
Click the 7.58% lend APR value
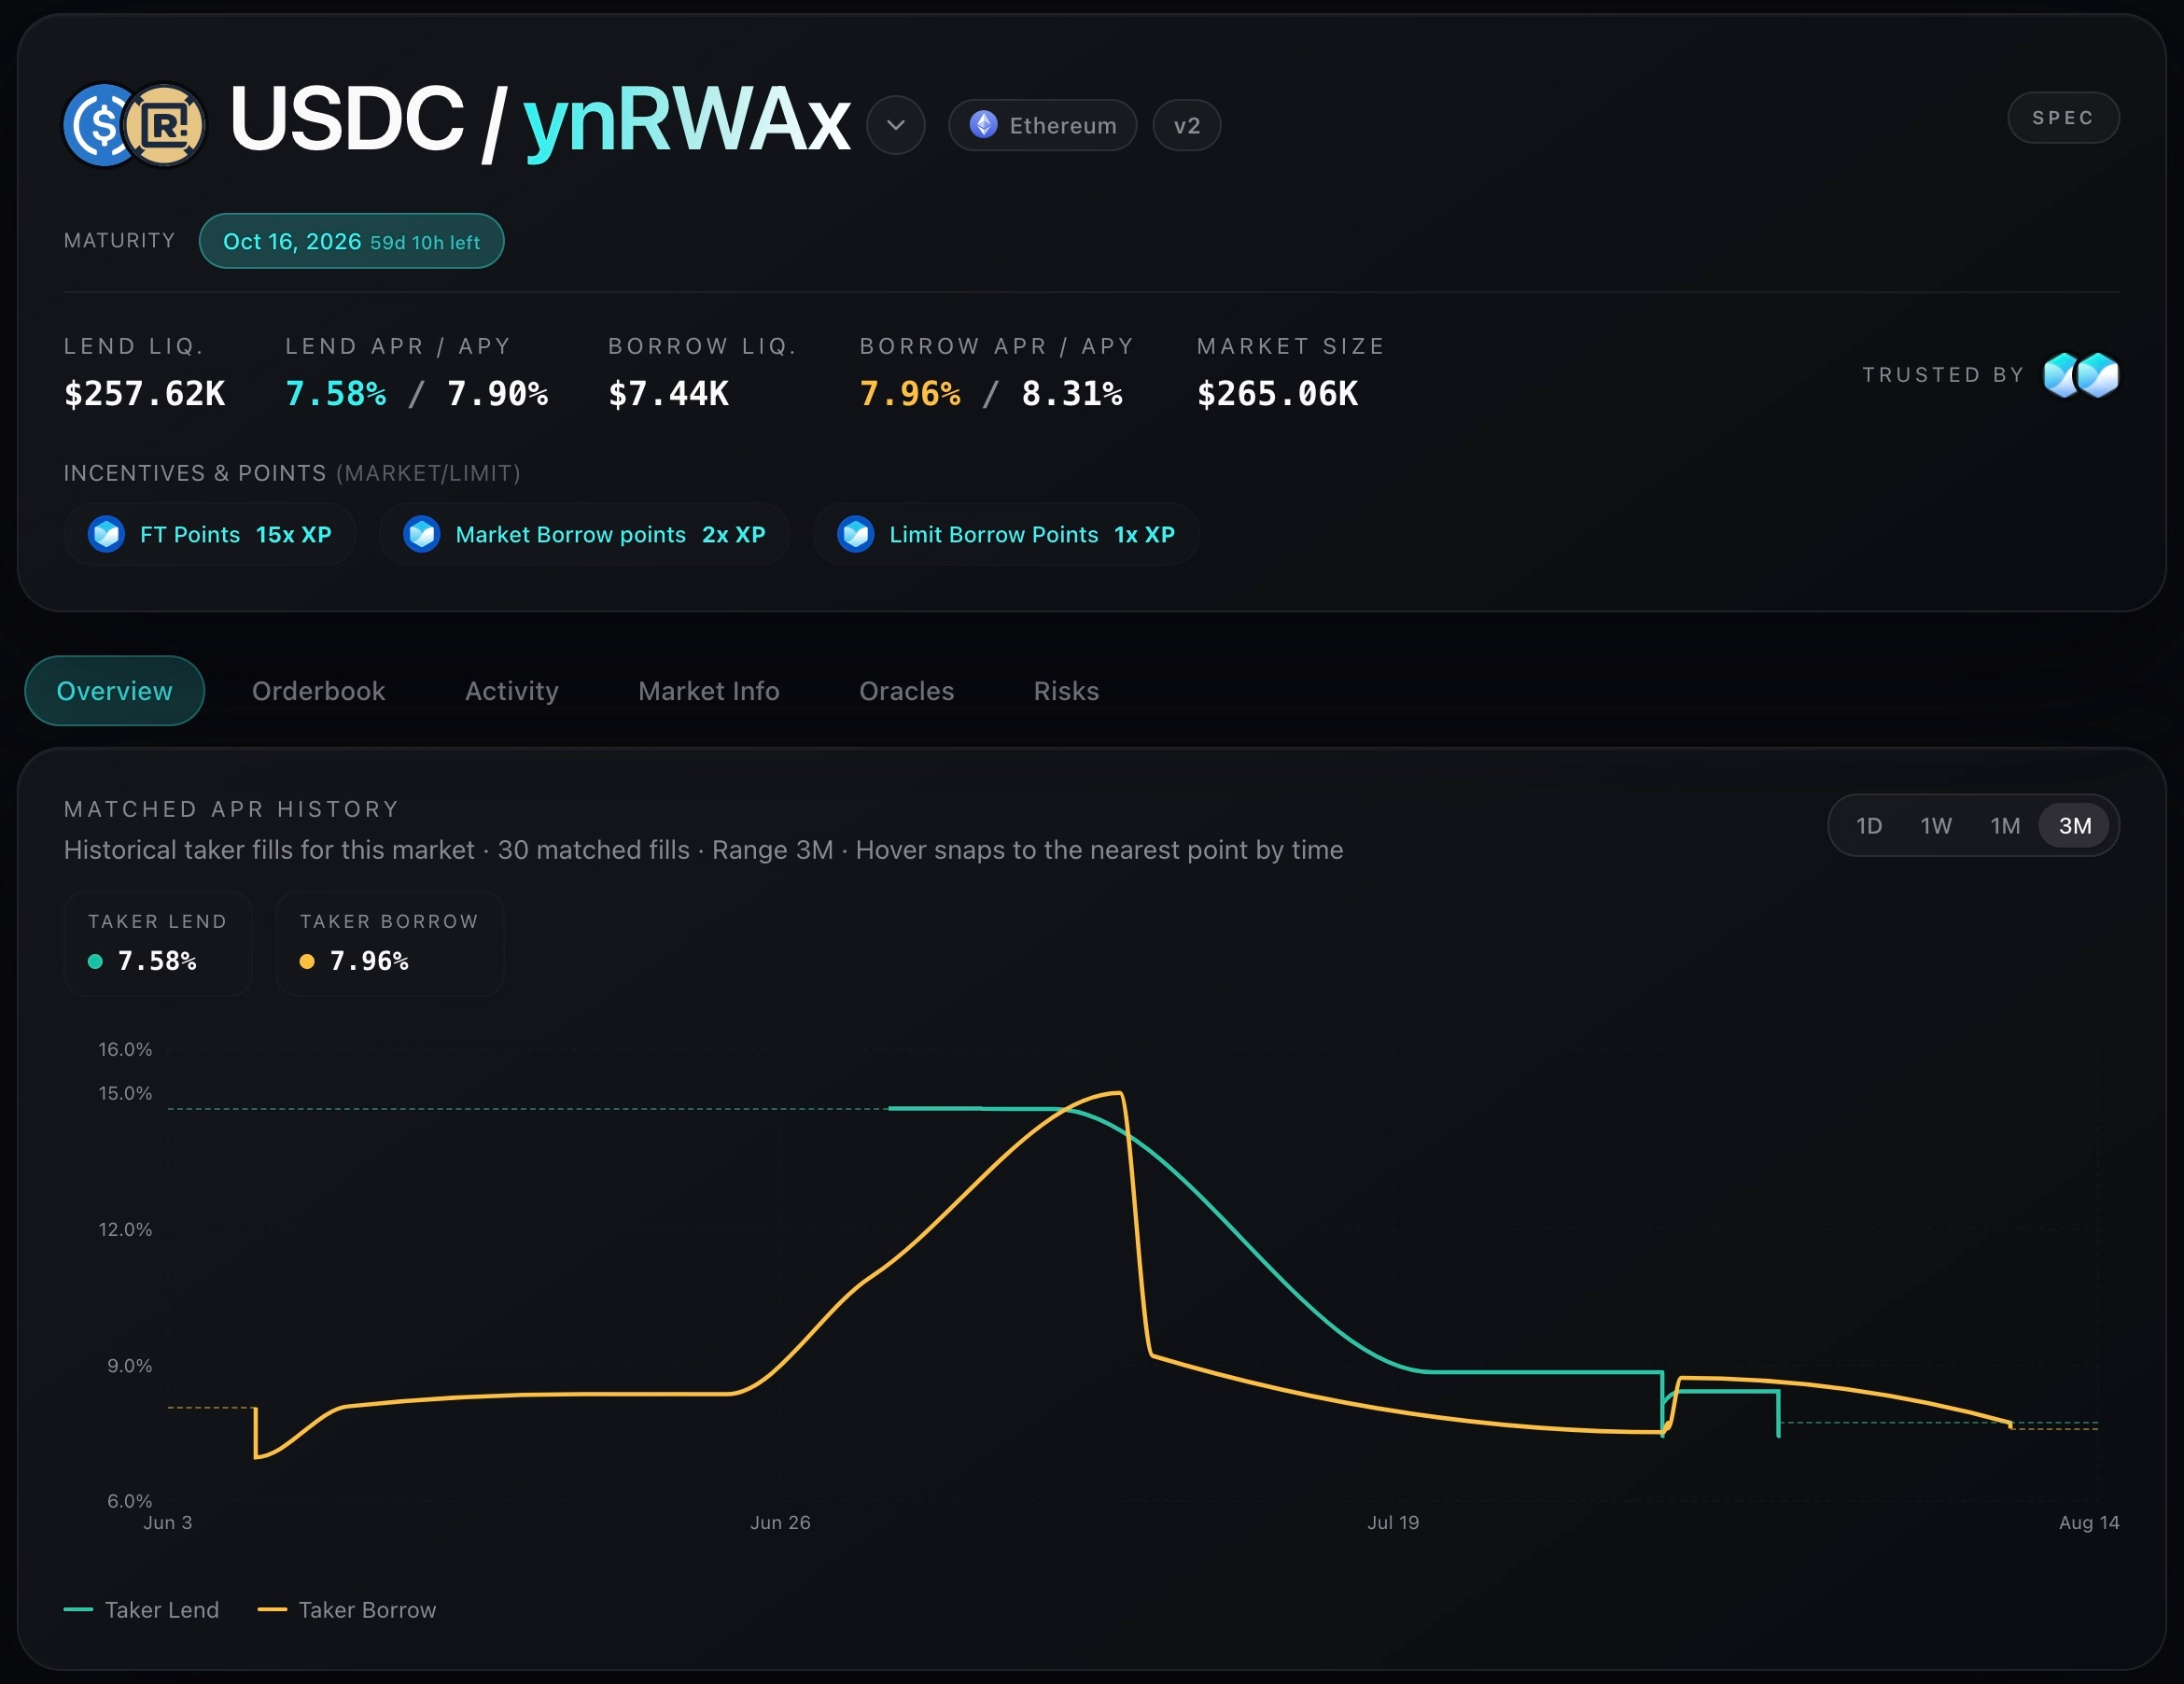(x=336, y=394)
